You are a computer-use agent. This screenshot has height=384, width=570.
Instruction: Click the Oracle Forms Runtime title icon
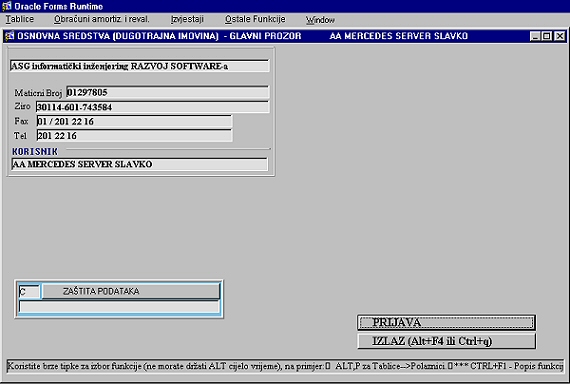[7, 6]
